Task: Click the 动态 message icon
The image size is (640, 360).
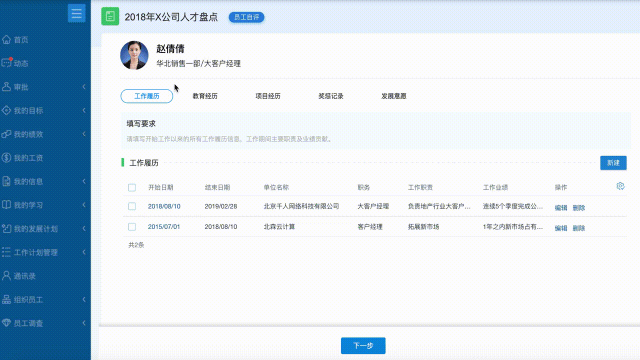Action: [6, 63]
